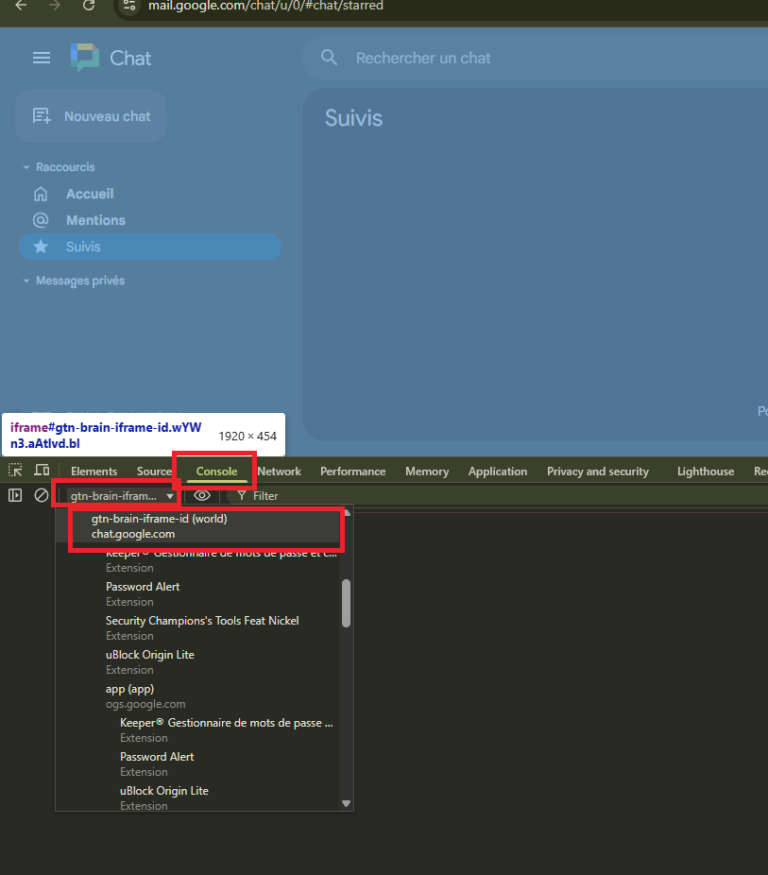
Task: Open site information icon in address bar
Action: (129, 6)
